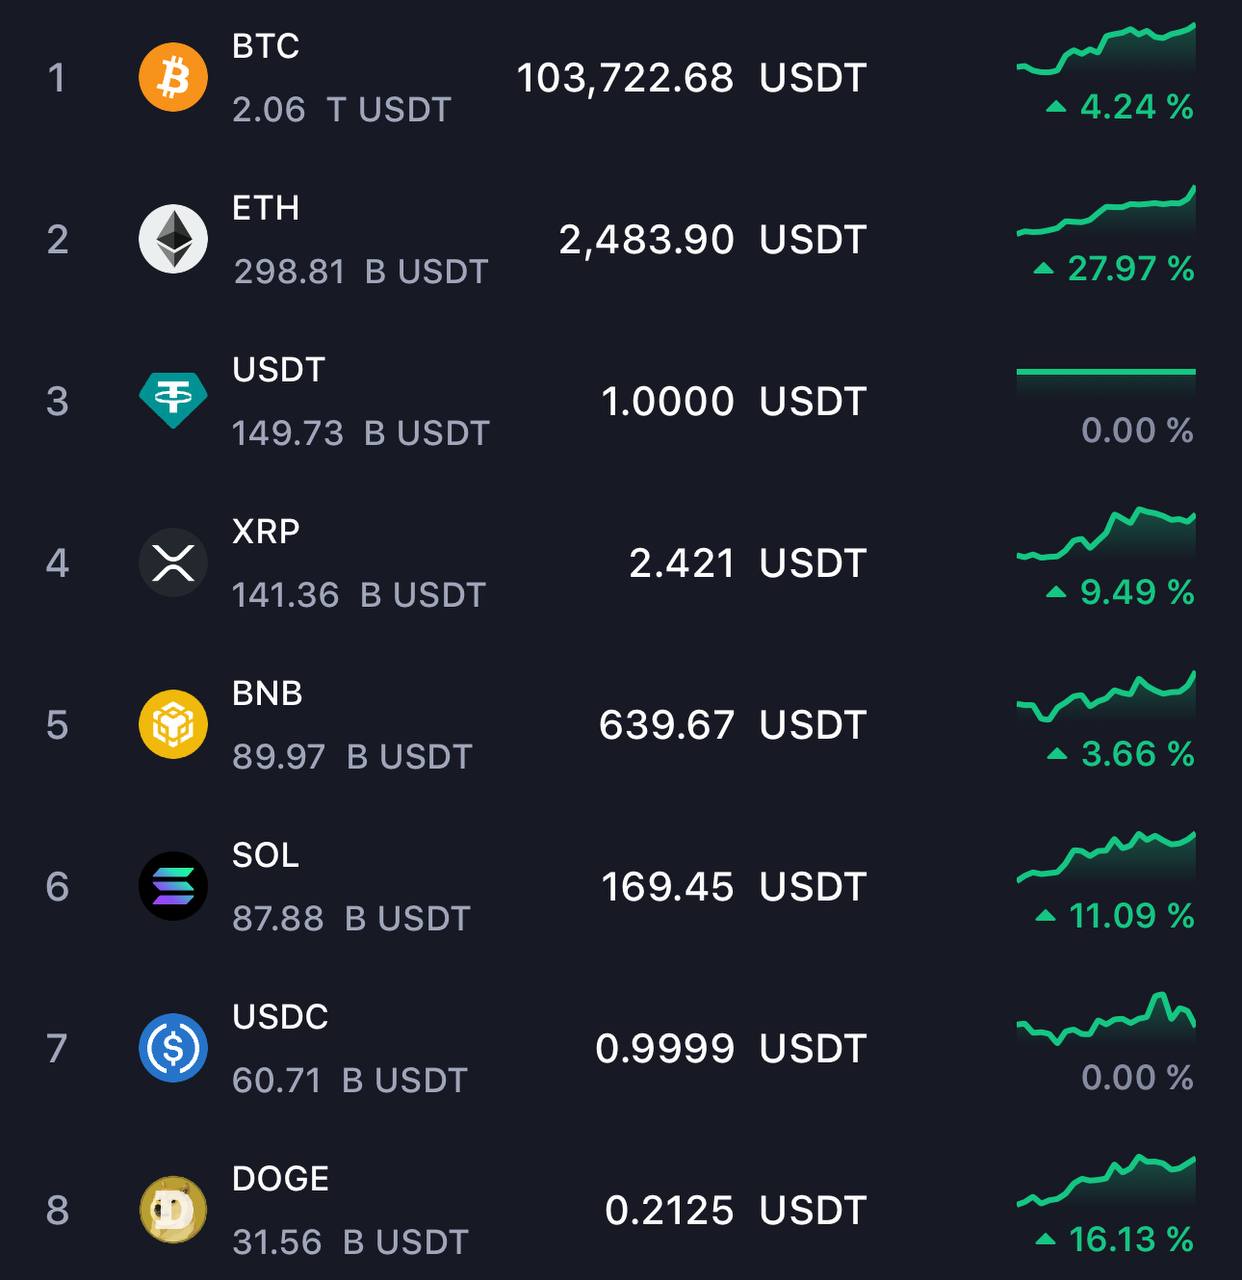Click the yellow BNB coin icon
The width and height of the screenshot is (1242, 1280).
(173, 724)
